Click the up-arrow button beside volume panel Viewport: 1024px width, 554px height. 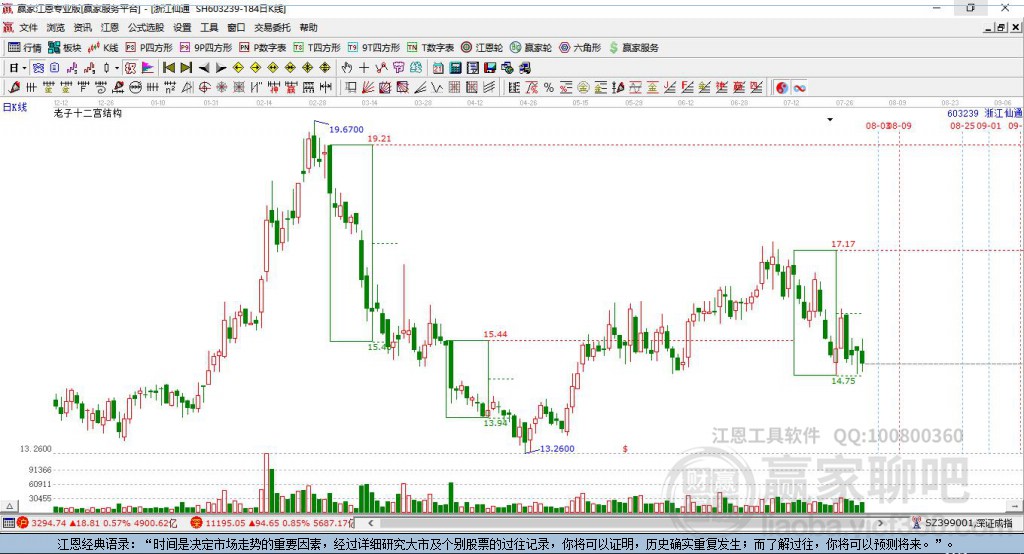pyautogui.click(x=10, y=506)
